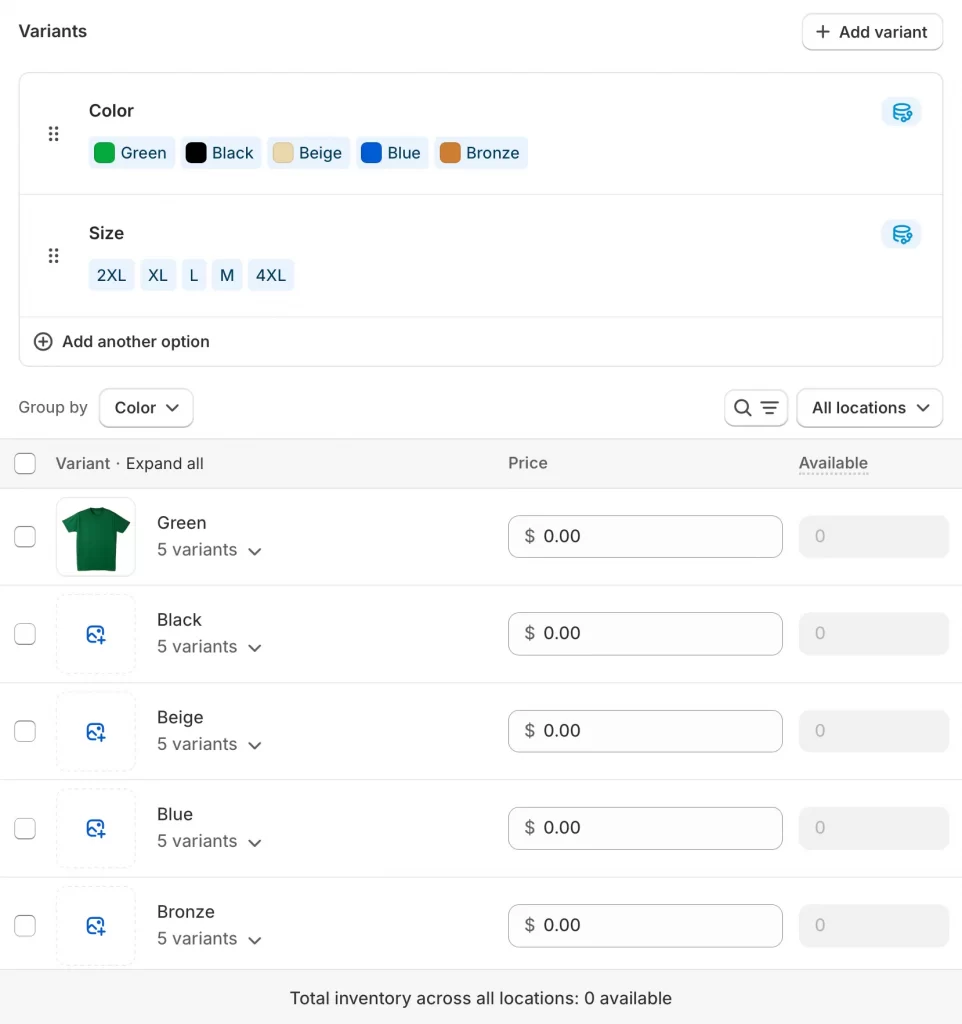Open the linked metaobject icon for Color
This screenshot has width=962, height=1024.
[x=901, y=112]
